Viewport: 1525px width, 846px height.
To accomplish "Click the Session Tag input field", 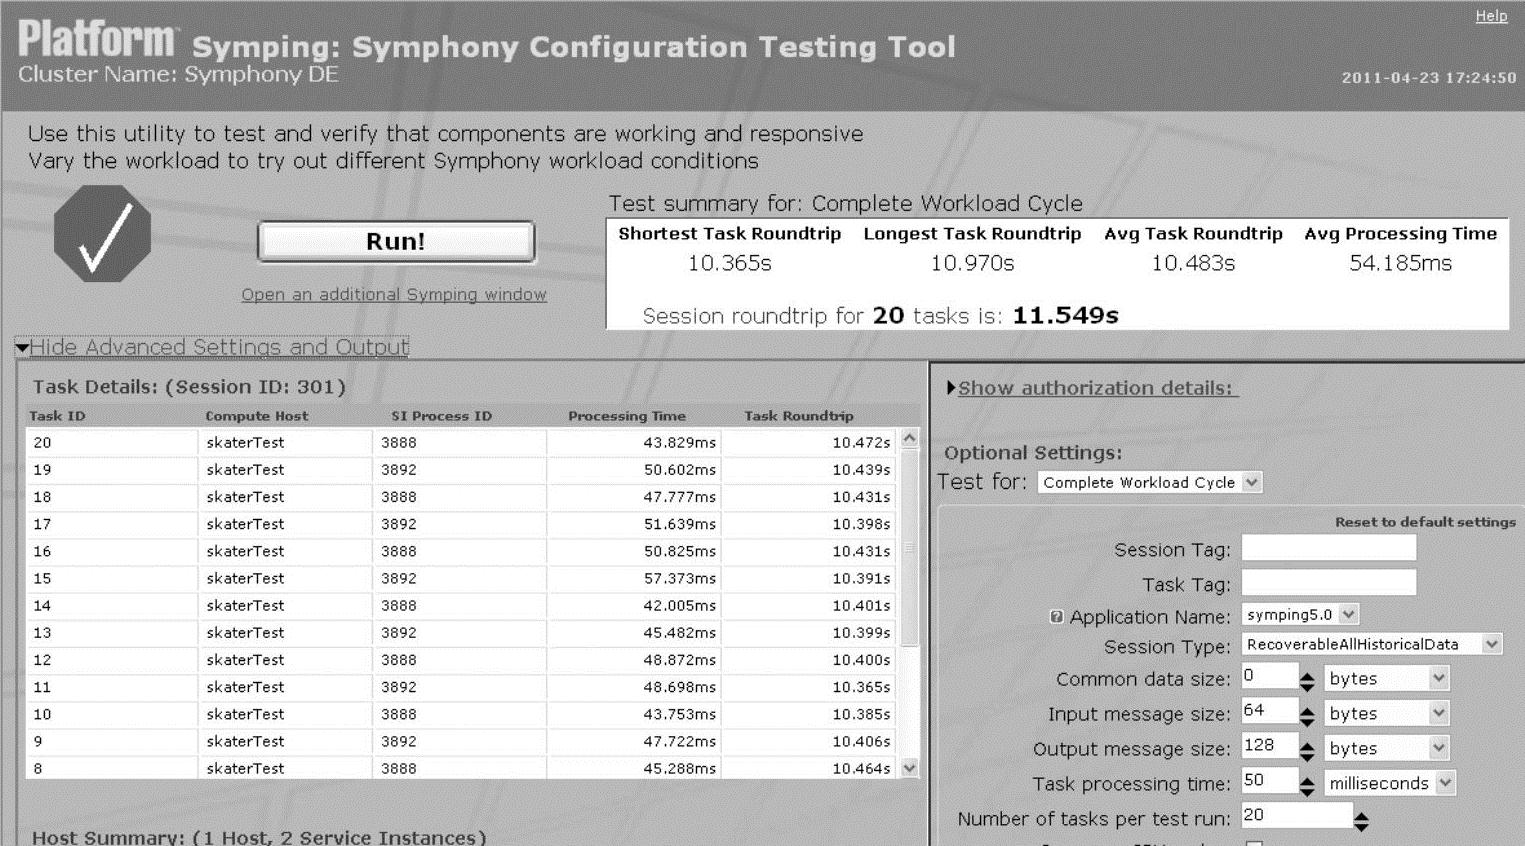I will (1328, 548).
